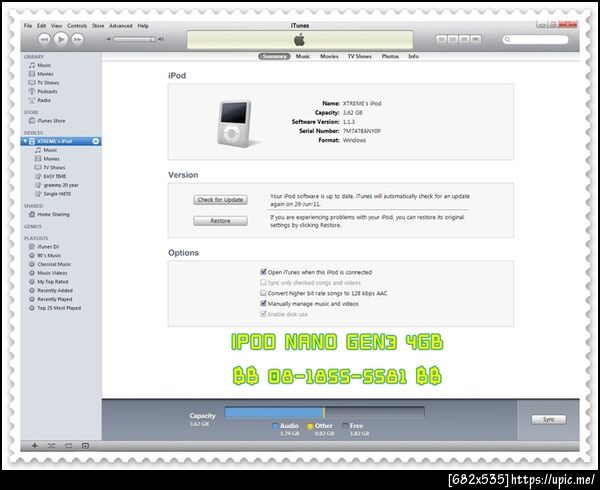
Task: Click the add playlist plus icon
Action: [x=34, y=446]
